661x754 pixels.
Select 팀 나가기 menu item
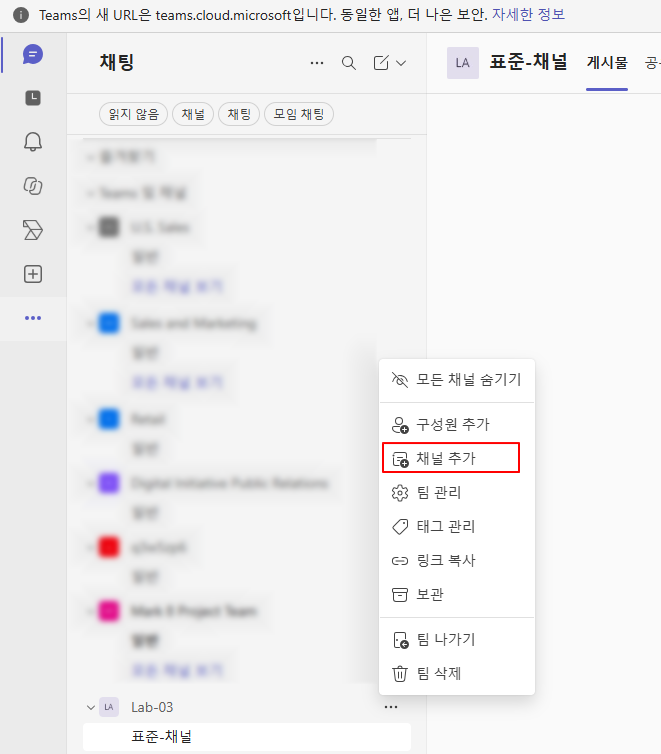(x=457, y=640)
